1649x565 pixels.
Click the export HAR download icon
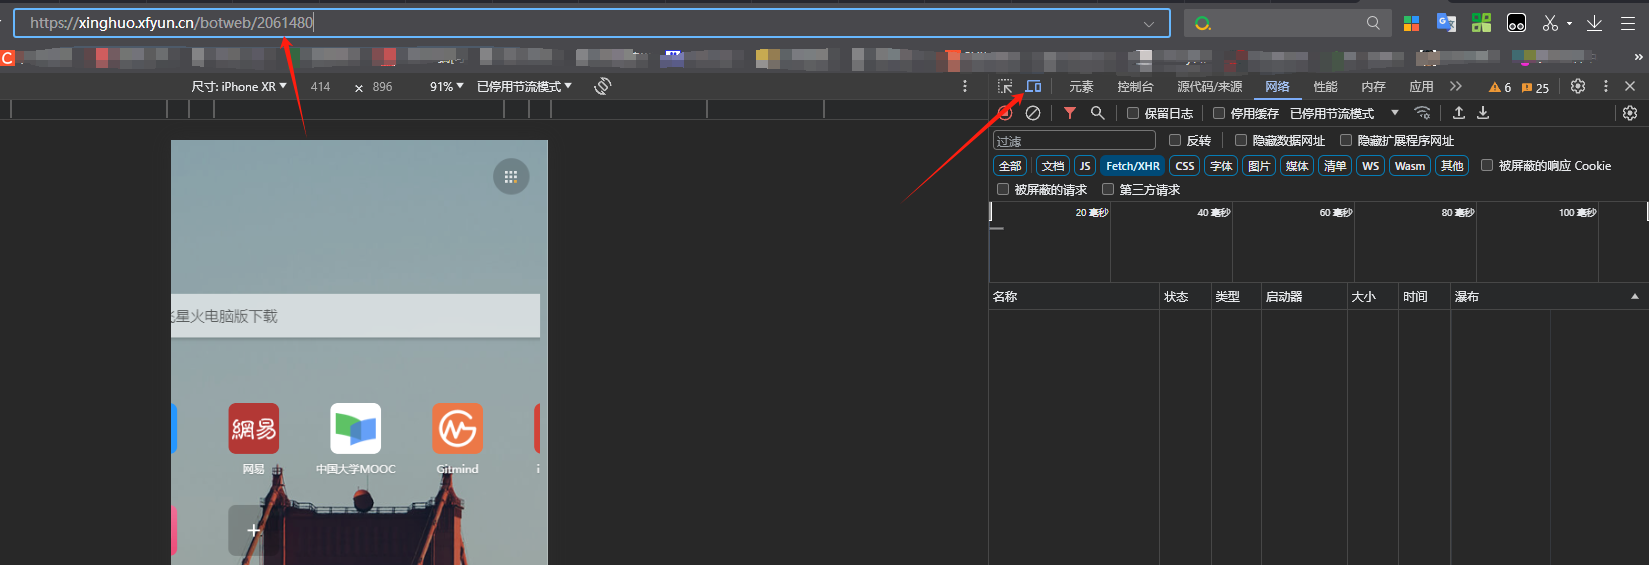pos(1483,113)
